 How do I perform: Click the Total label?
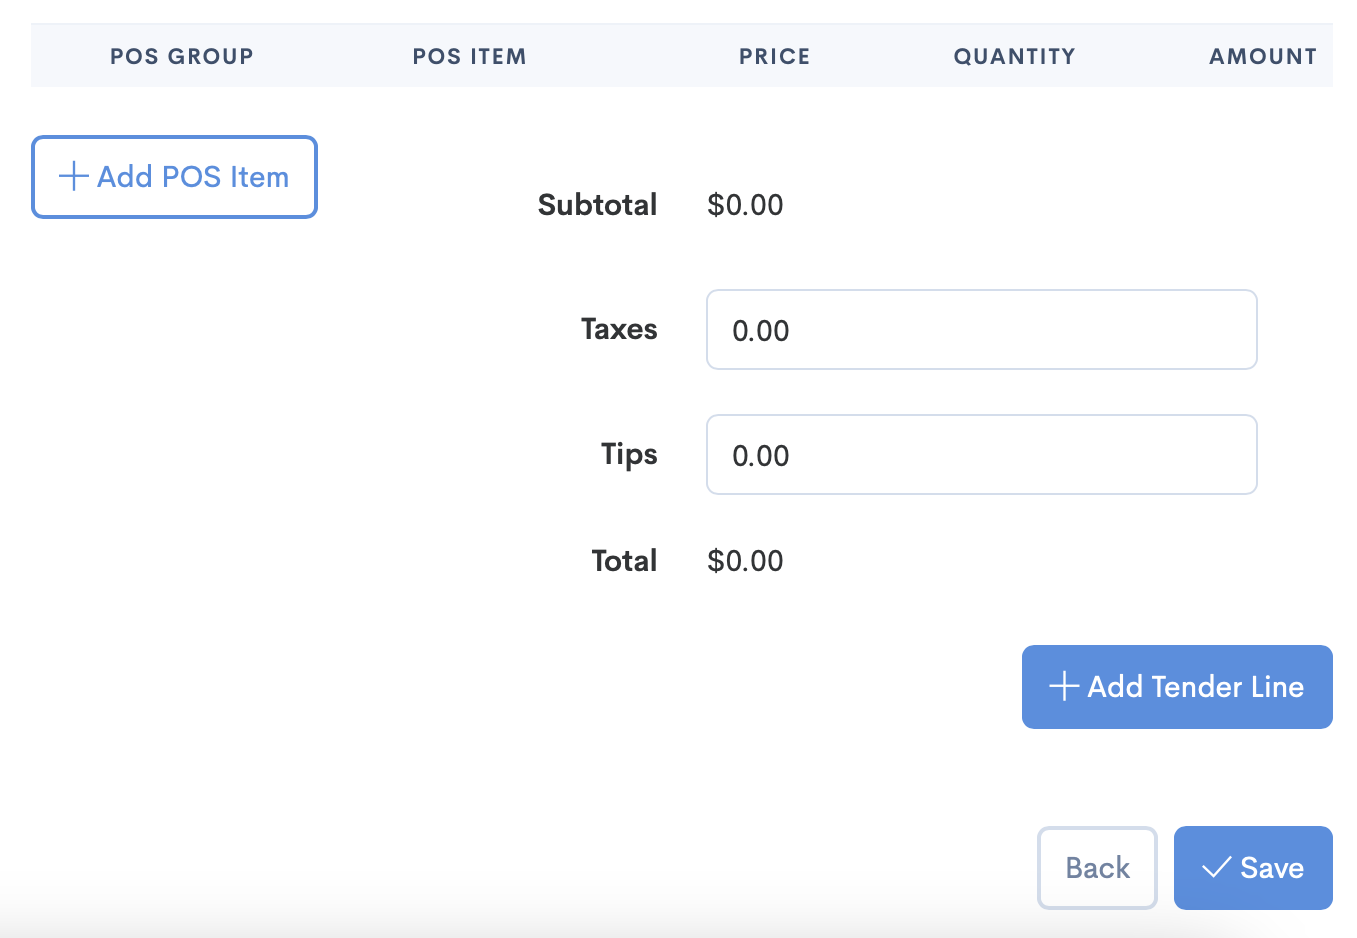(x=624, y=560)
